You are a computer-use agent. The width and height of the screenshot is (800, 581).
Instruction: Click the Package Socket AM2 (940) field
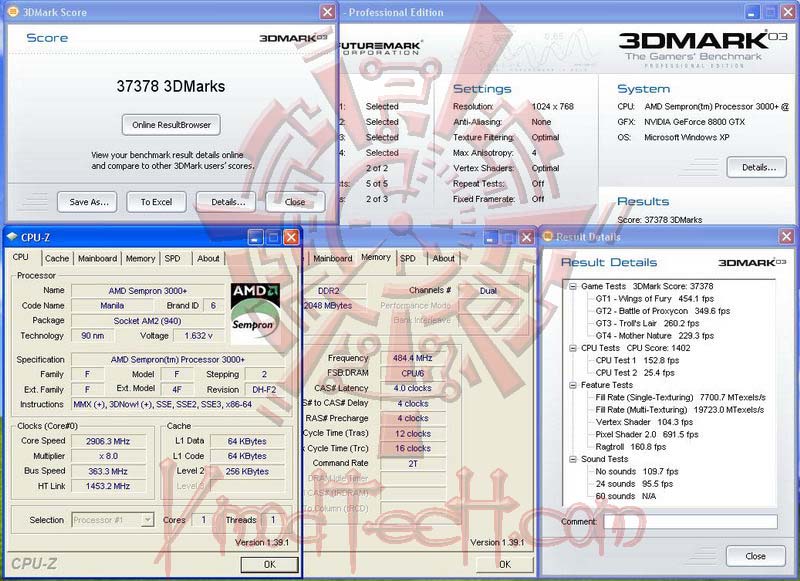(147, 321)
